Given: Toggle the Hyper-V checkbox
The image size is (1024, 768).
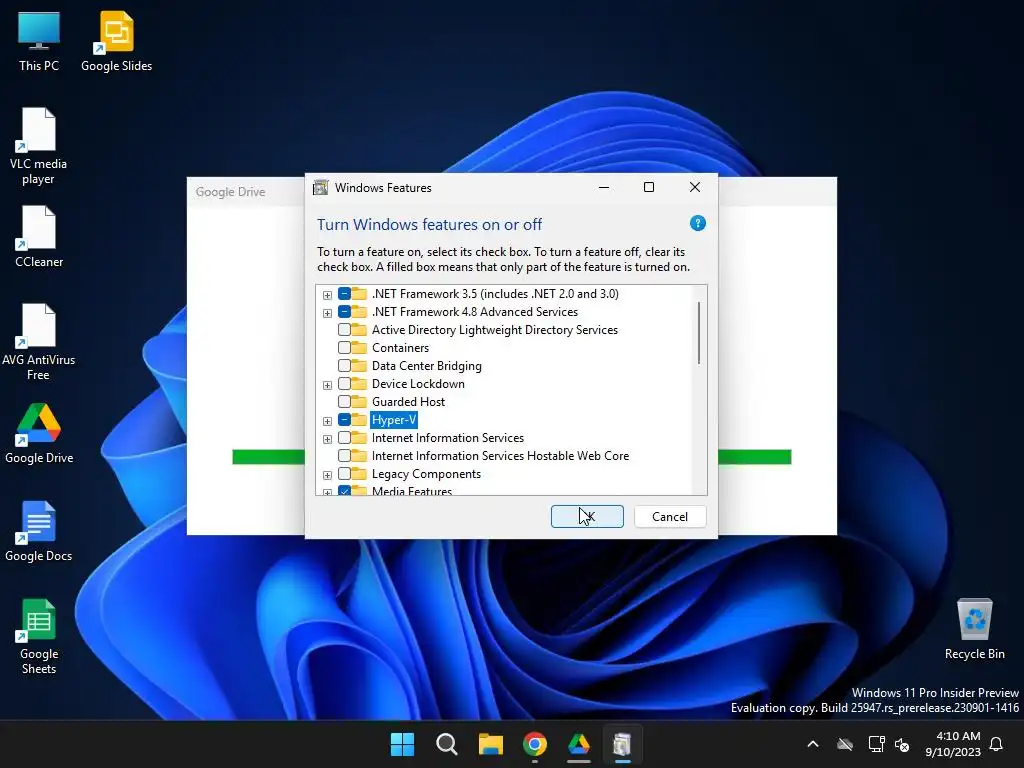Looking at the screenshot, I should coord(344,420).
